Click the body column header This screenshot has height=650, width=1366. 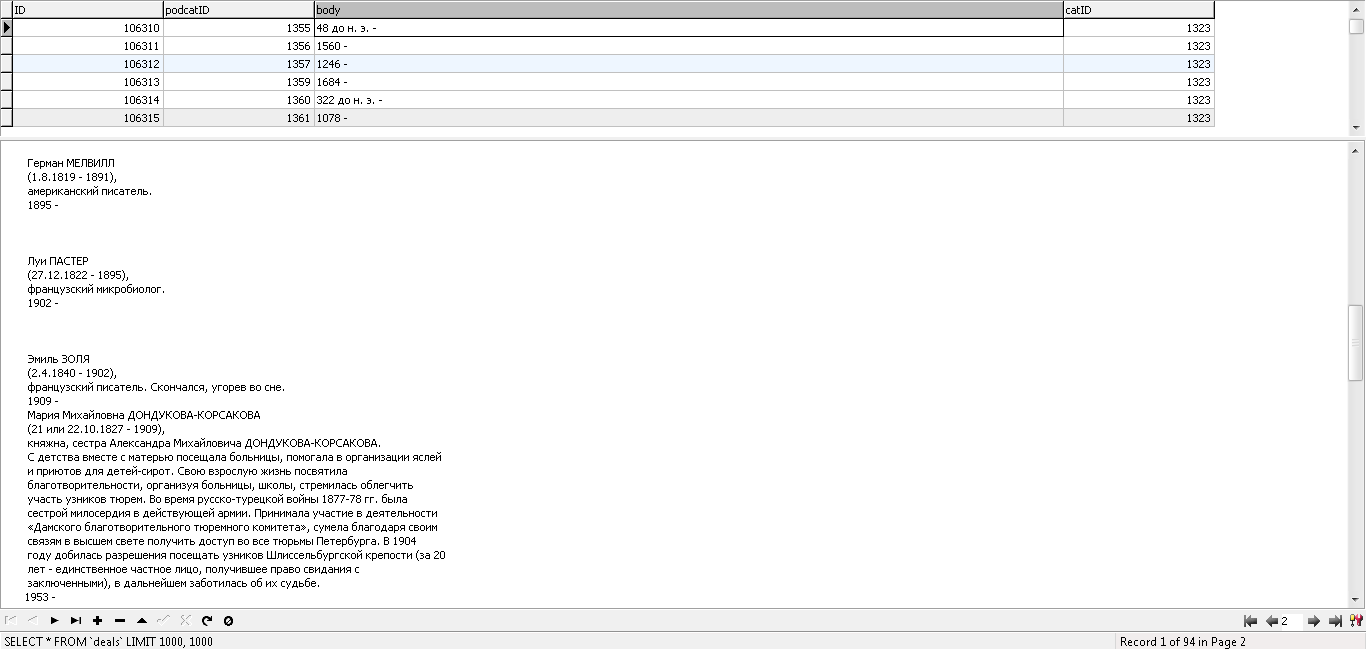(x=688, y=10)
